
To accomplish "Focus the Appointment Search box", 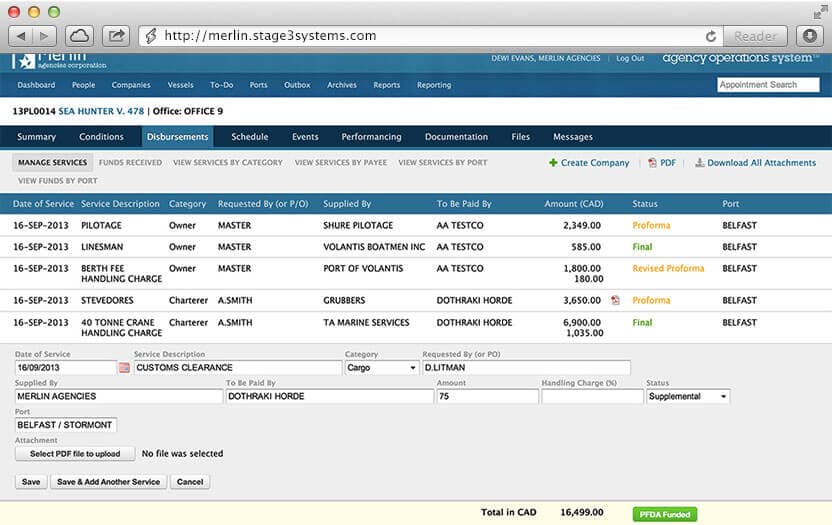I will click(769, 85).
